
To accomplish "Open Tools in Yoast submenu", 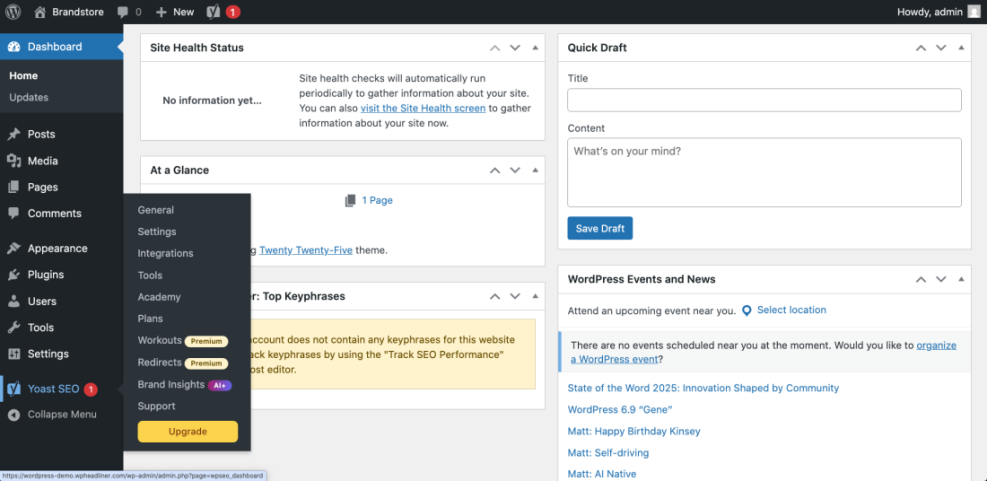I will pyautogui.click(x=150, y=275).
